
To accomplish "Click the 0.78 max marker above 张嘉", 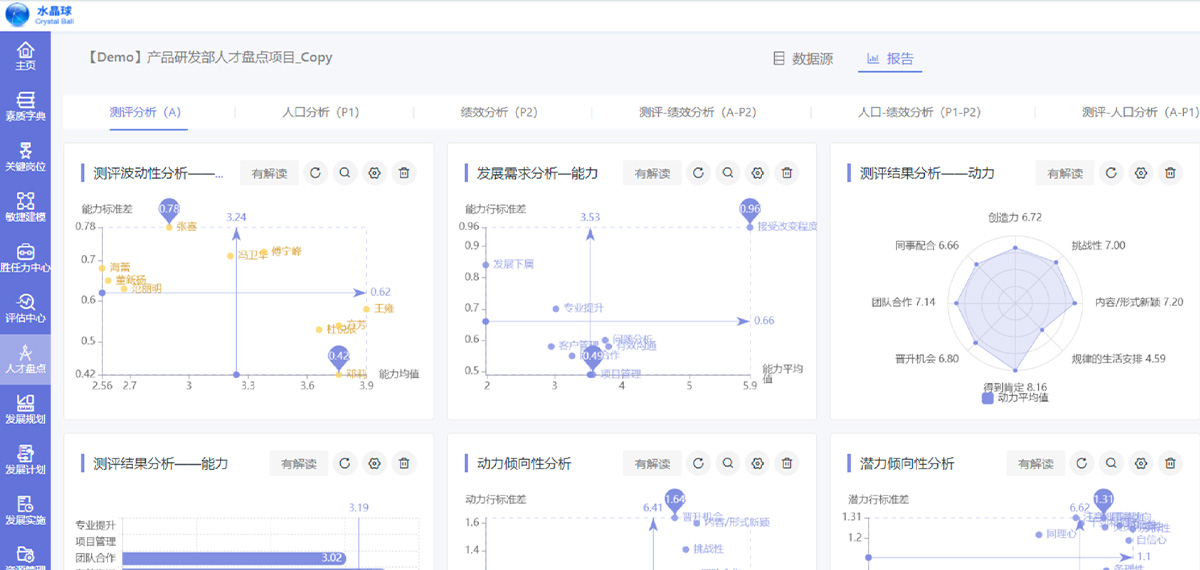I will pos(170,209).
